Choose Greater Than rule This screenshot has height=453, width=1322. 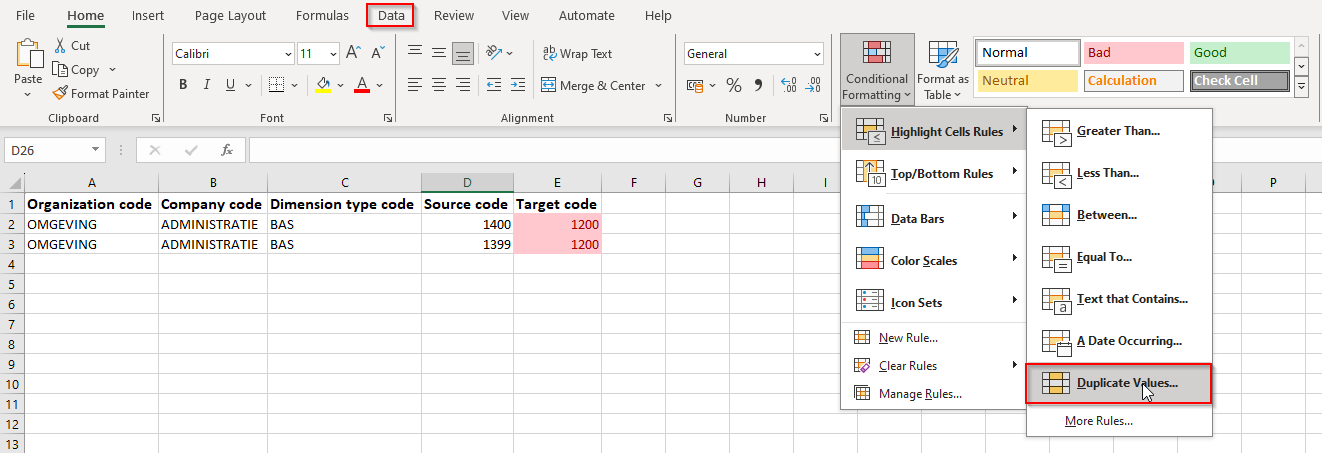(1119, 131)
